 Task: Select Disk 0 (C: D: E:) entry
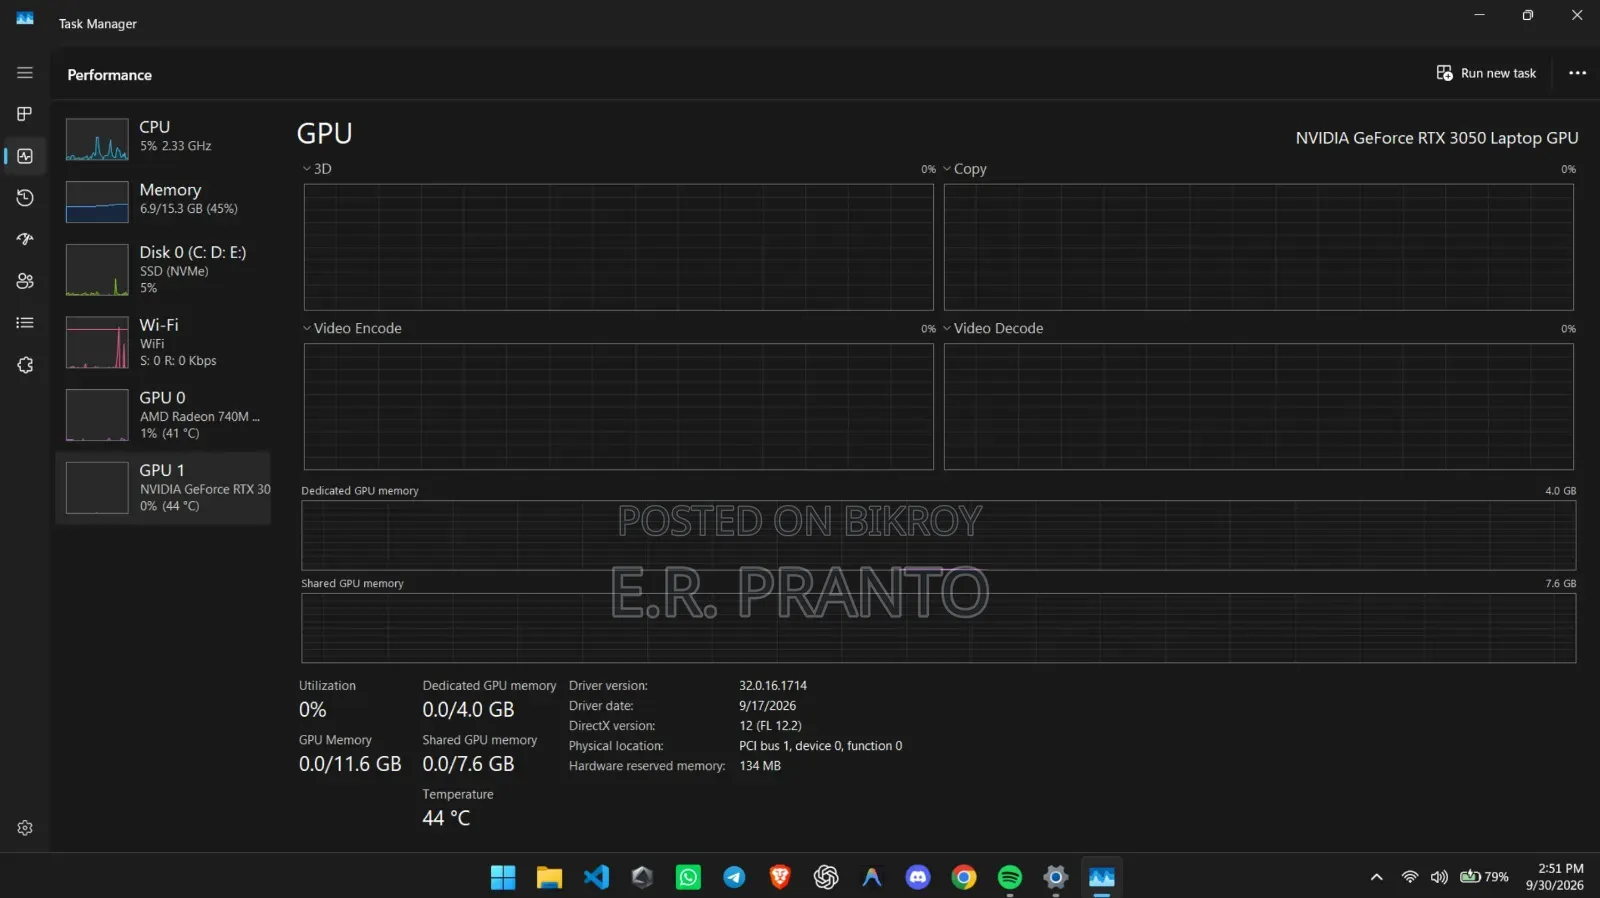(164, 270)
